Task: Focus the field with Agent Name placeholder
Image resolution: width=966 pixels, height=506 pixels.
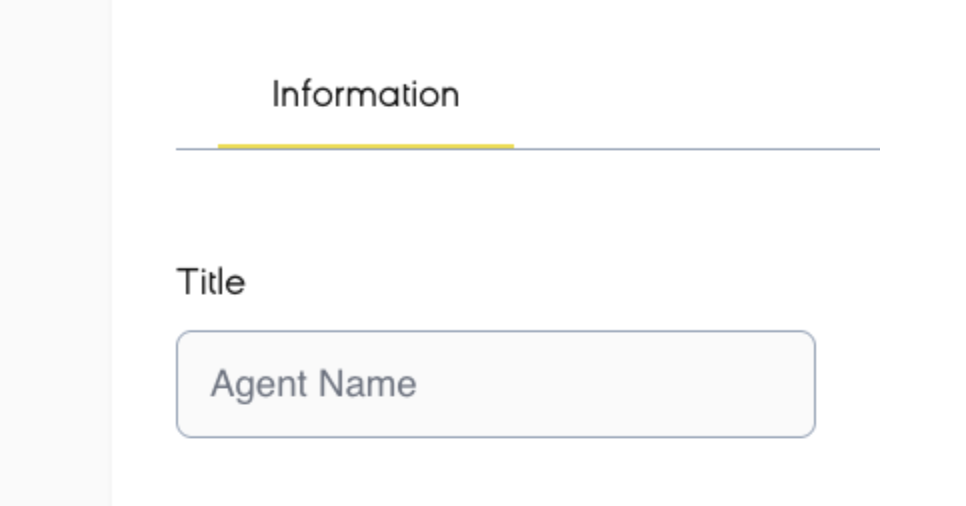Action: coord(495,384)
